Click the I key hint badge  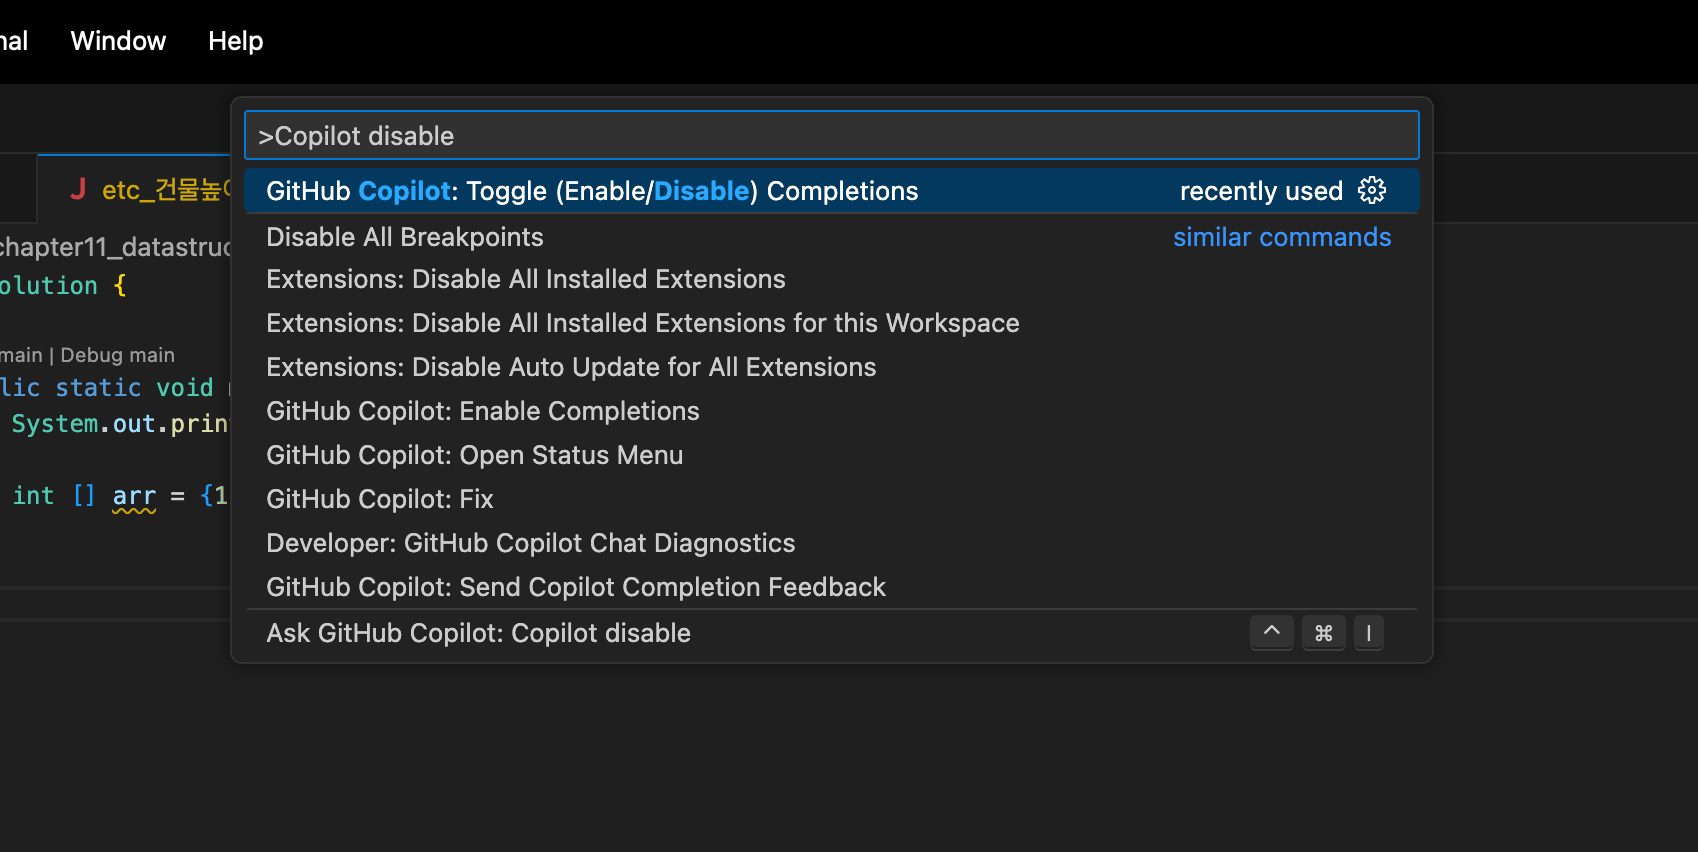point(1369,632)
